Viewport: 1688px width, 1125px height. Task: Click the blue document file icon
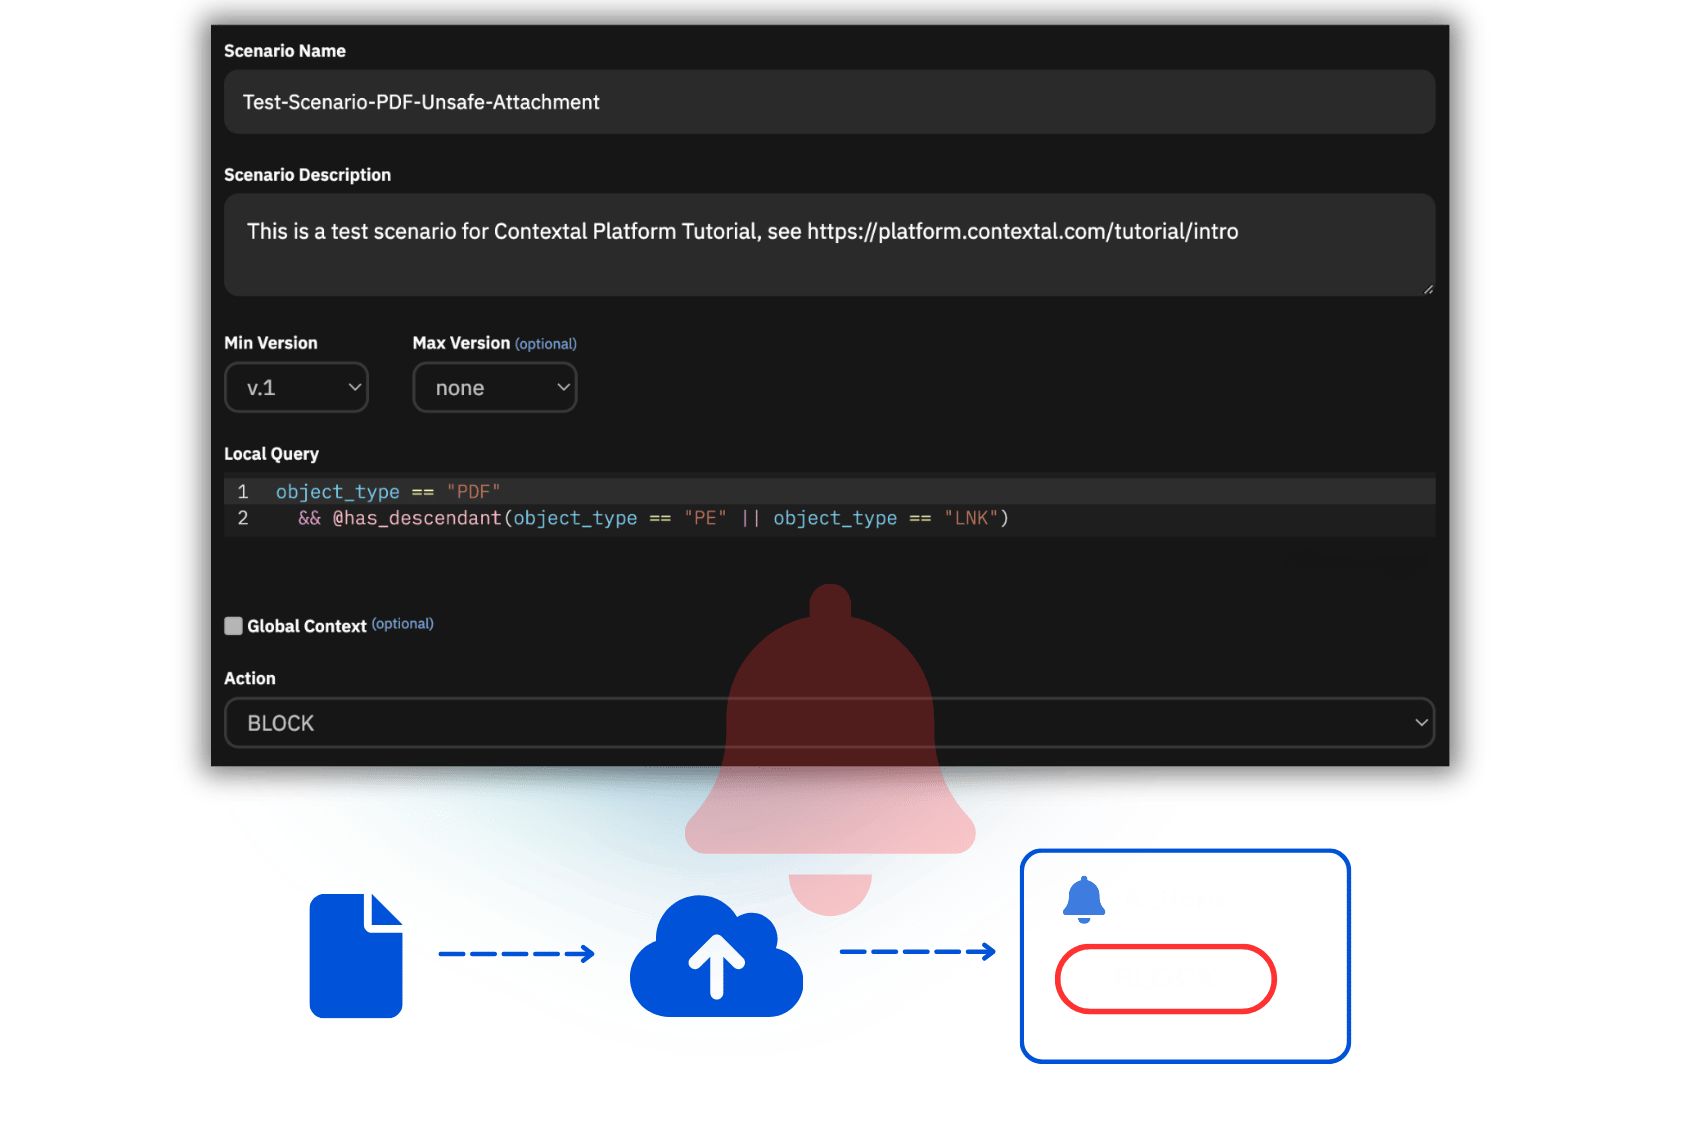(356, 957)
